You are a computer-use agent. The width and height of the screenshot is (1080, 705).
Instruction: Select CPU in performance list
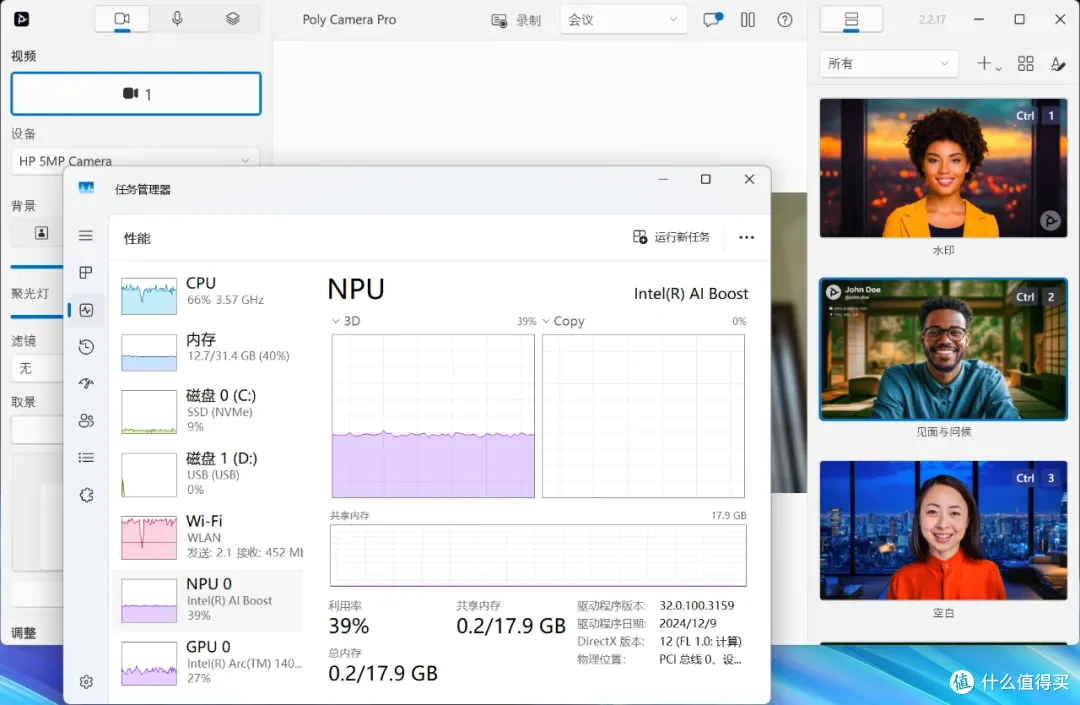(x=209, y=294)
